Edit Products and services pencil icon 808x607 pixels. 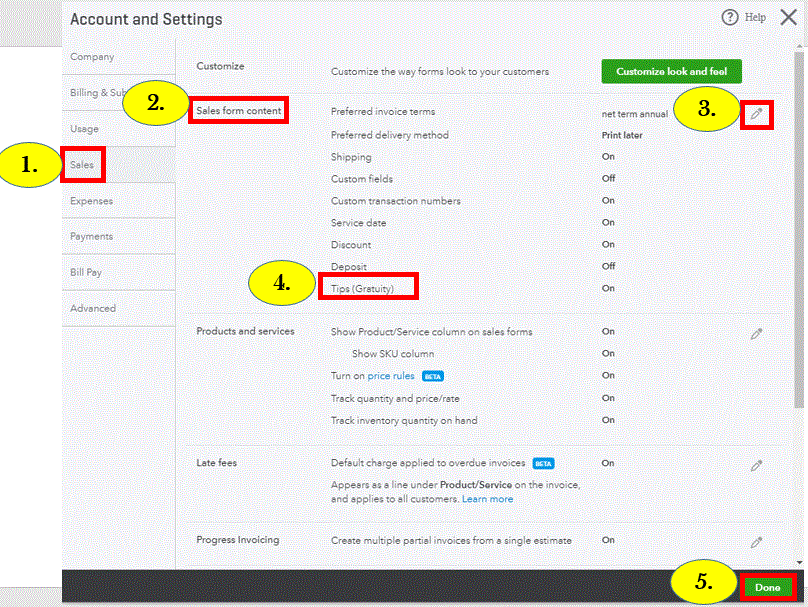757,334
